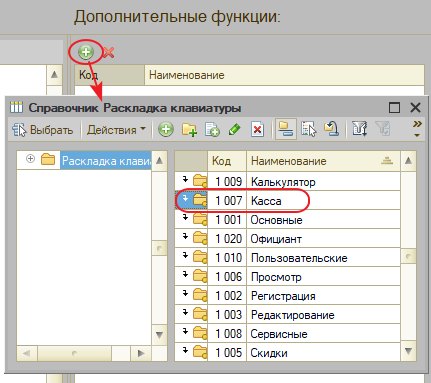Select row Редактирование
The width and height of the screenshot is (431, 383).
click(x=287, y=315)
